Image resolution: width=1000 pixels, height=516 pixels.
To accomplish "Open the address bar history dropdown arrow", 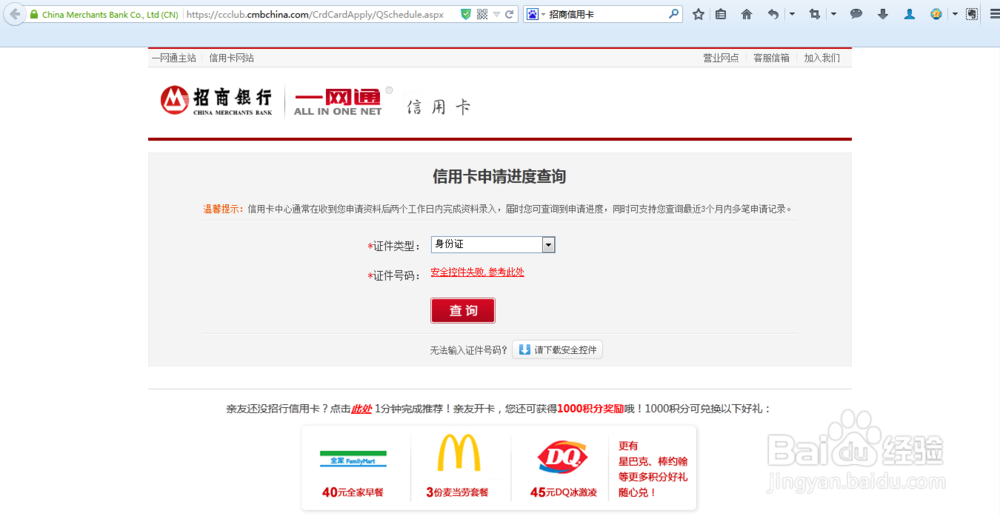I will (496, 15).
